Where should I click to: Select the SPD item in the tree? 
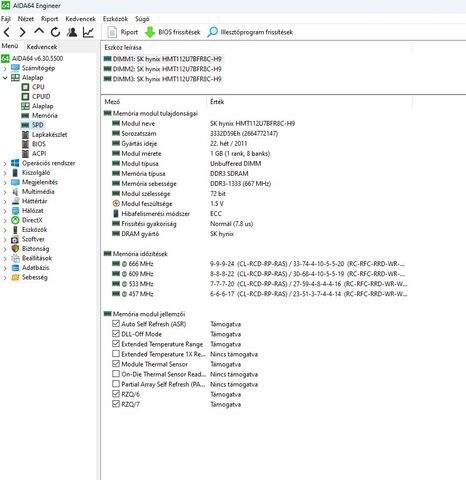[x=38, y=125]
